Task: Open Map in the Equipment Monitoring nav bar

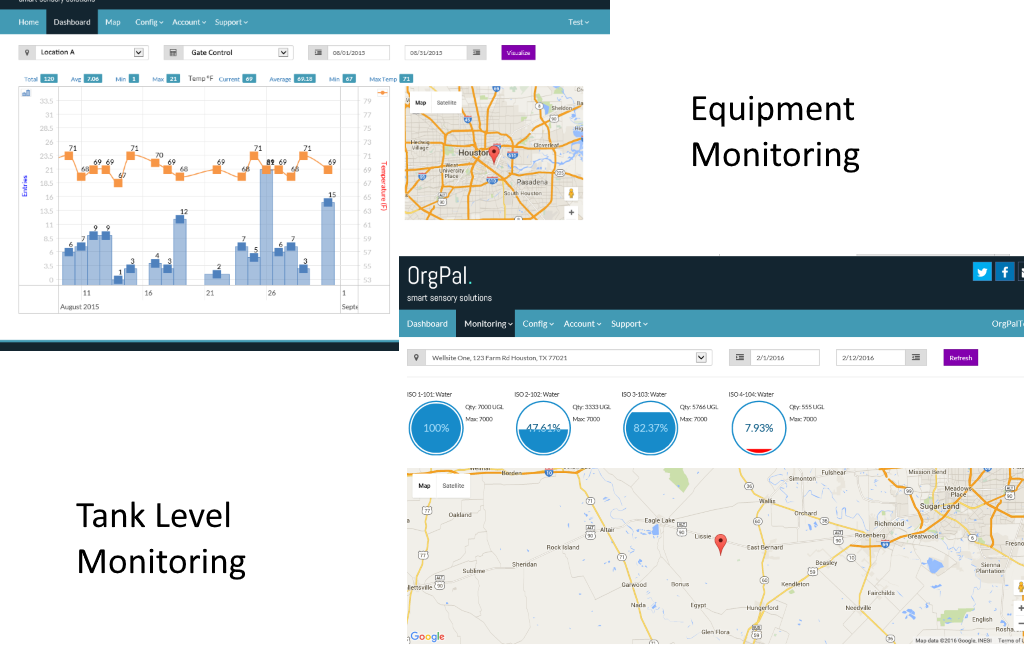Action: coord(113,22)
